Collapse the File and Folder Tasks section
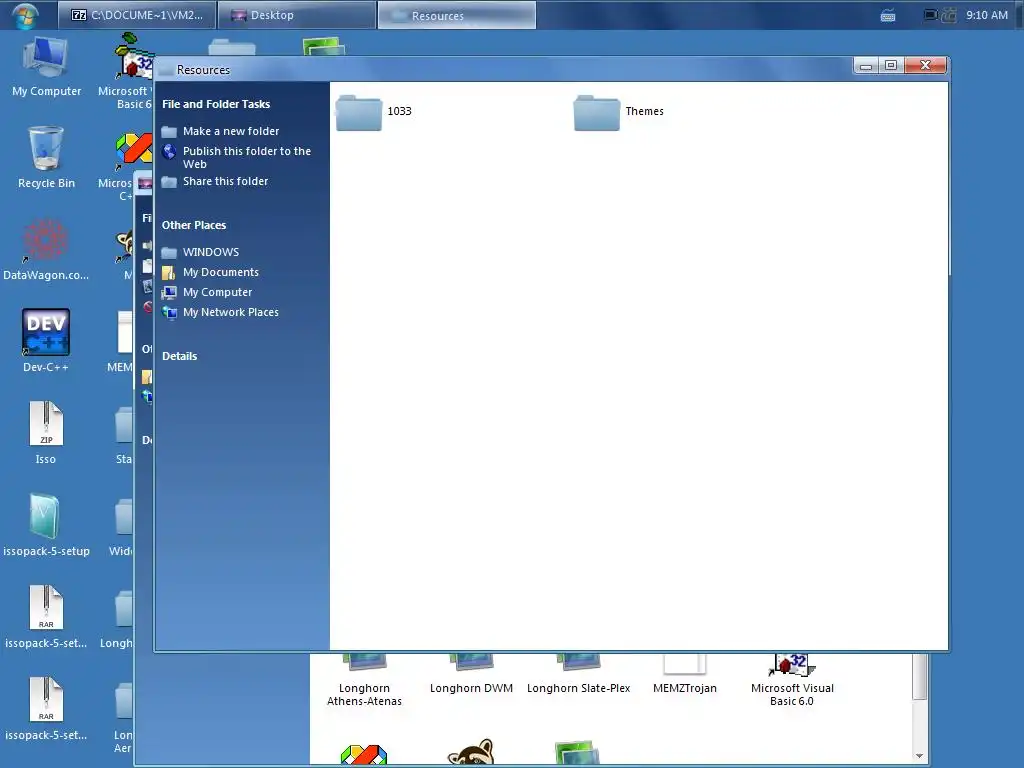1024x768 pixels. (x=216, y=104)
